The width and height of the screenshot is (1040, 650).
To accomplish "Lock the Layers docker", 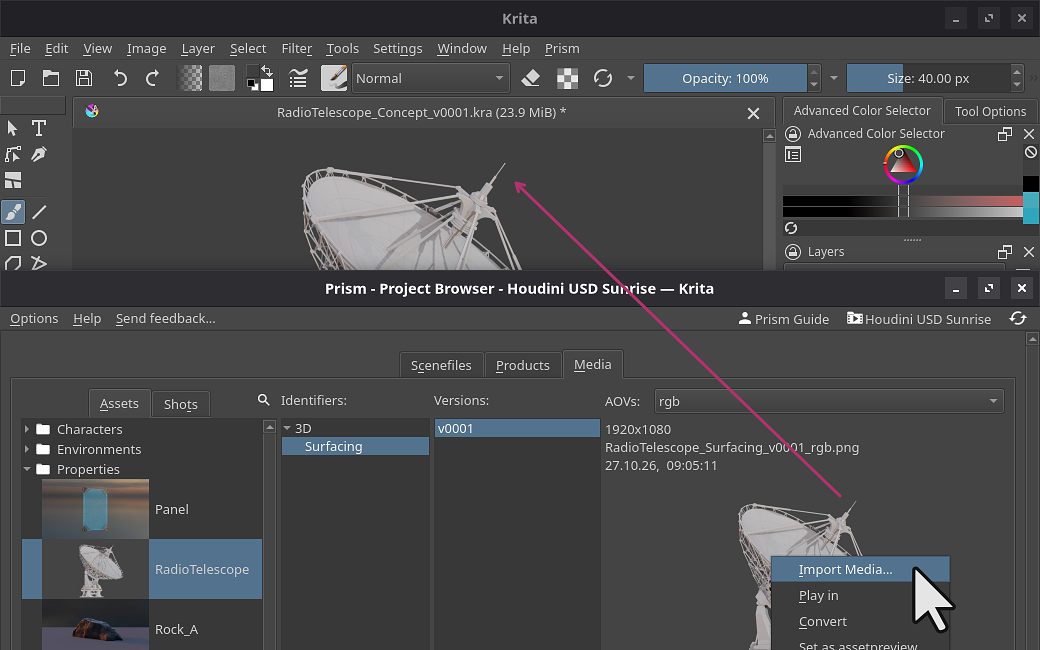I will pyautogui.click(x=793, y=252).
